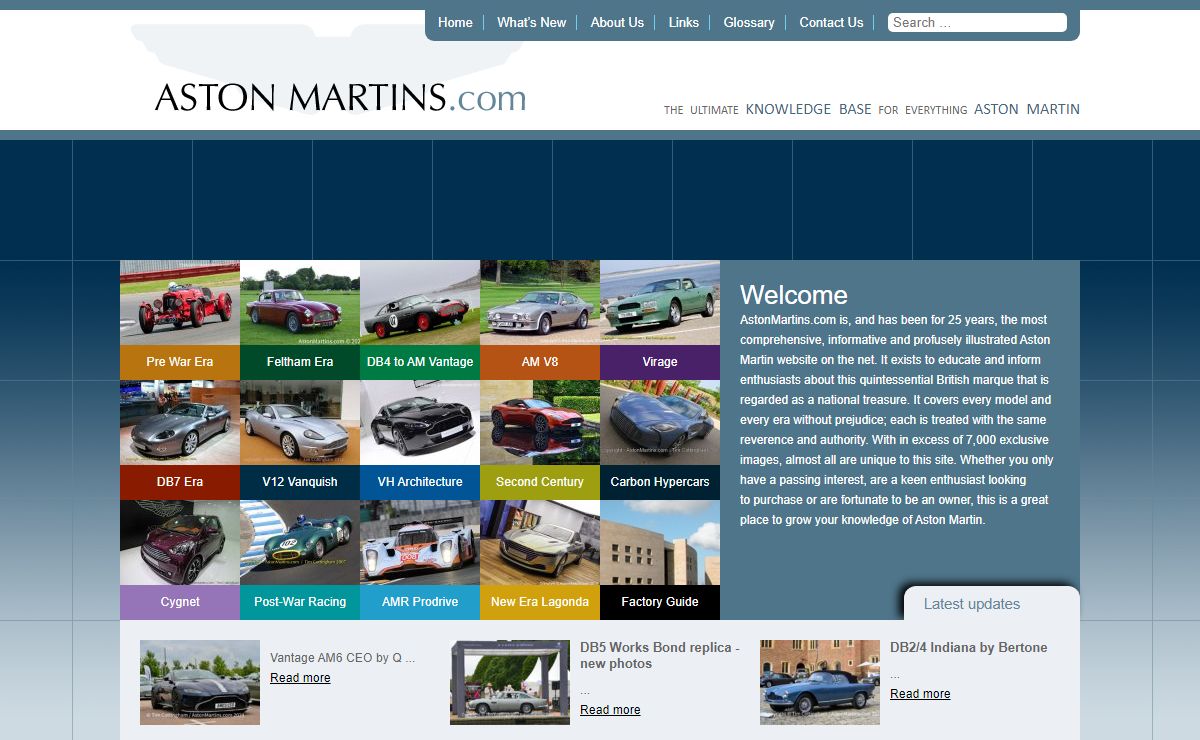Open the Vantage AM6 CEO thumbnail
This screenshot has width=1200, height=740.
pos(200,682)
